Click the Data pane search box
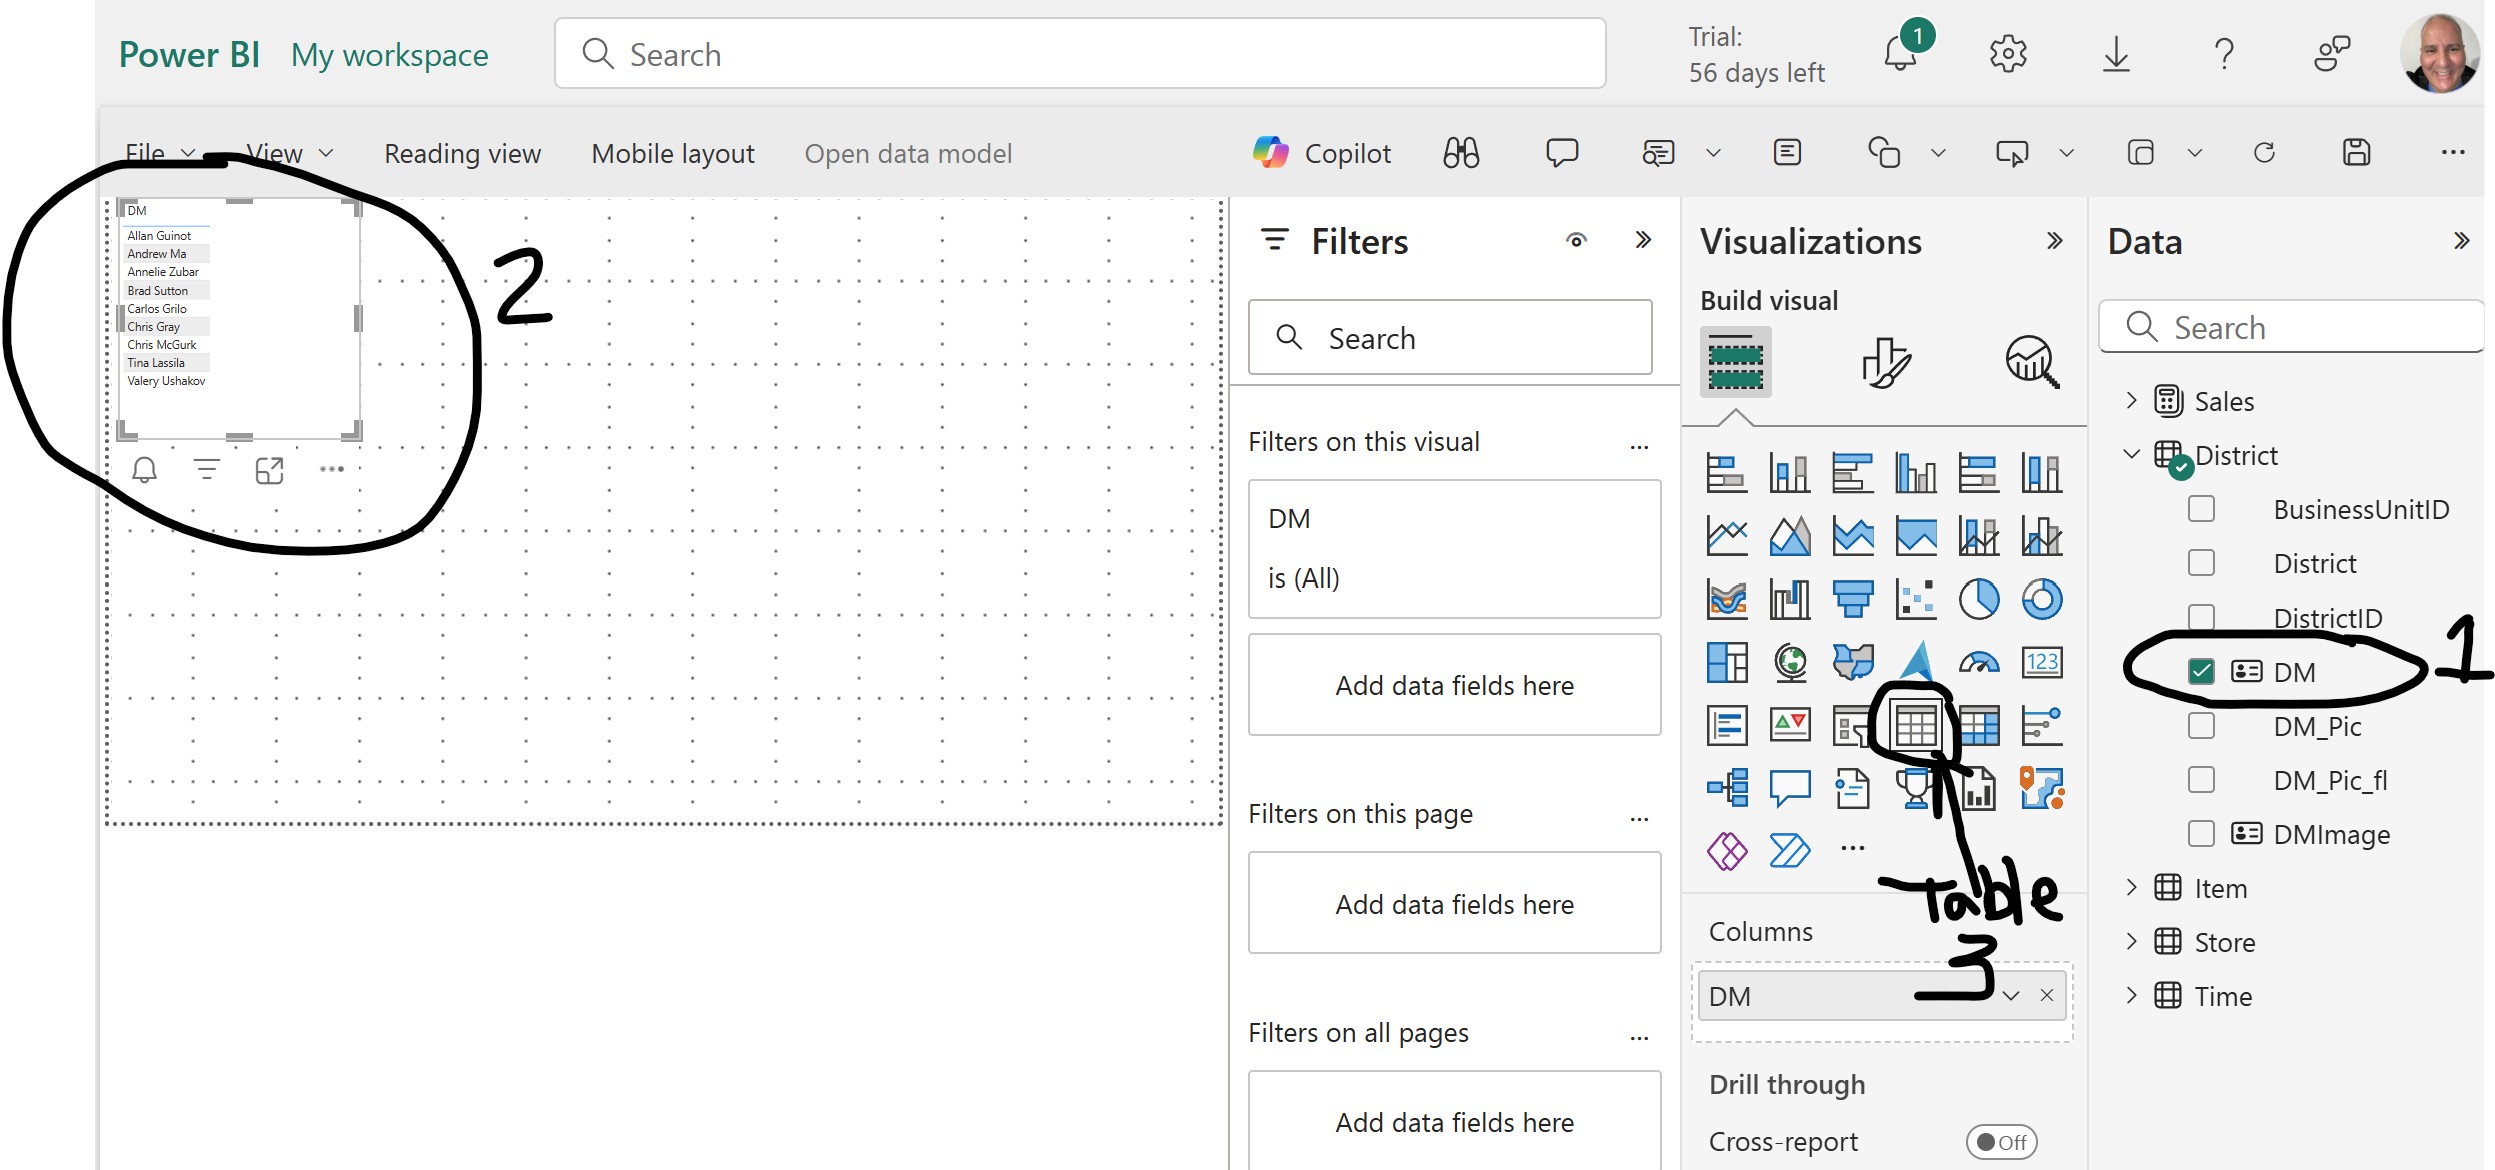 (2291, 327)
